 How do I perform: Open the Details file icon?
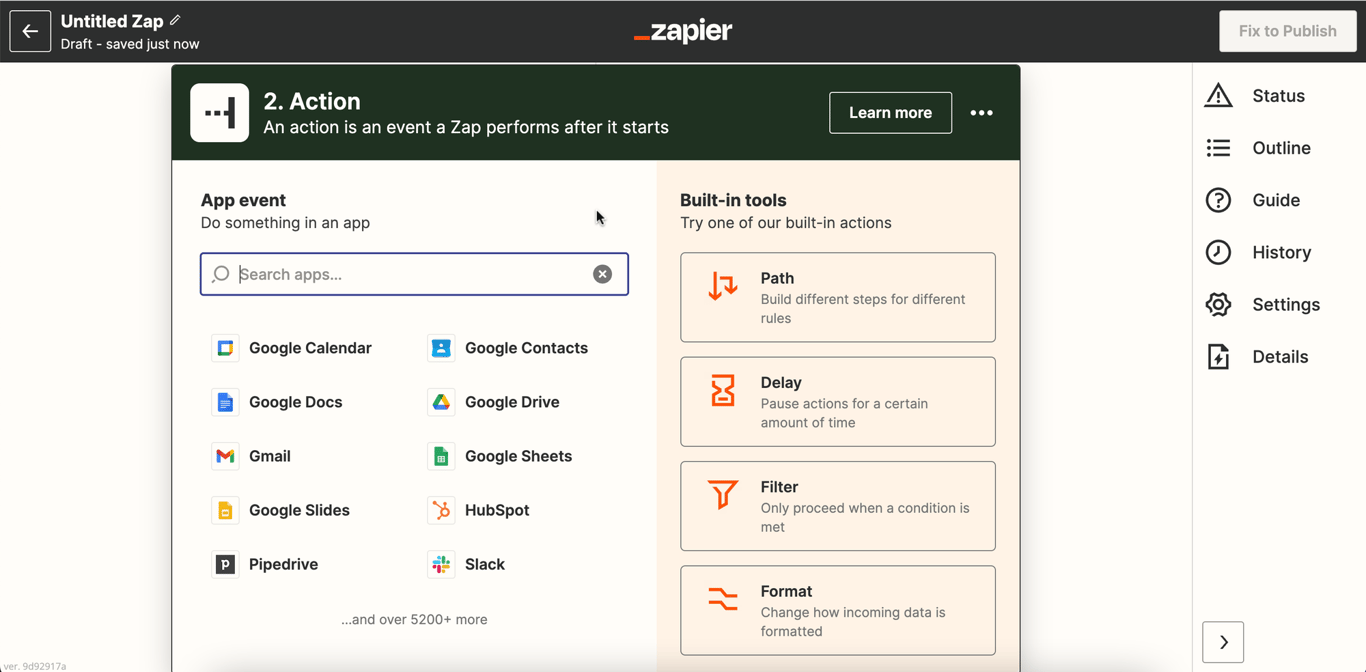pyautogui.click(x=1218, y=357)
